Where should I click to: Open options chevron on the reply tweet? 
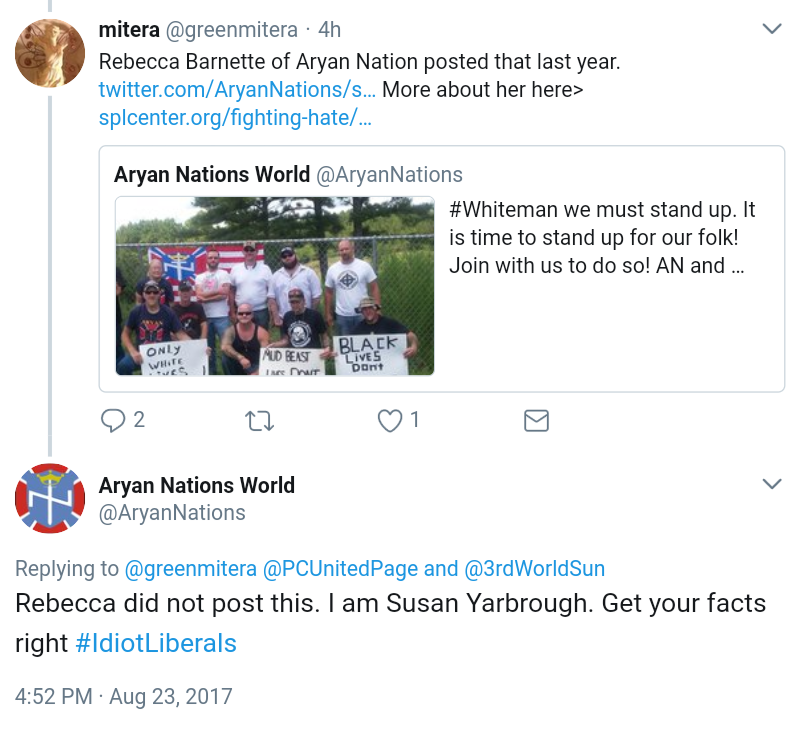click(772, 484)
